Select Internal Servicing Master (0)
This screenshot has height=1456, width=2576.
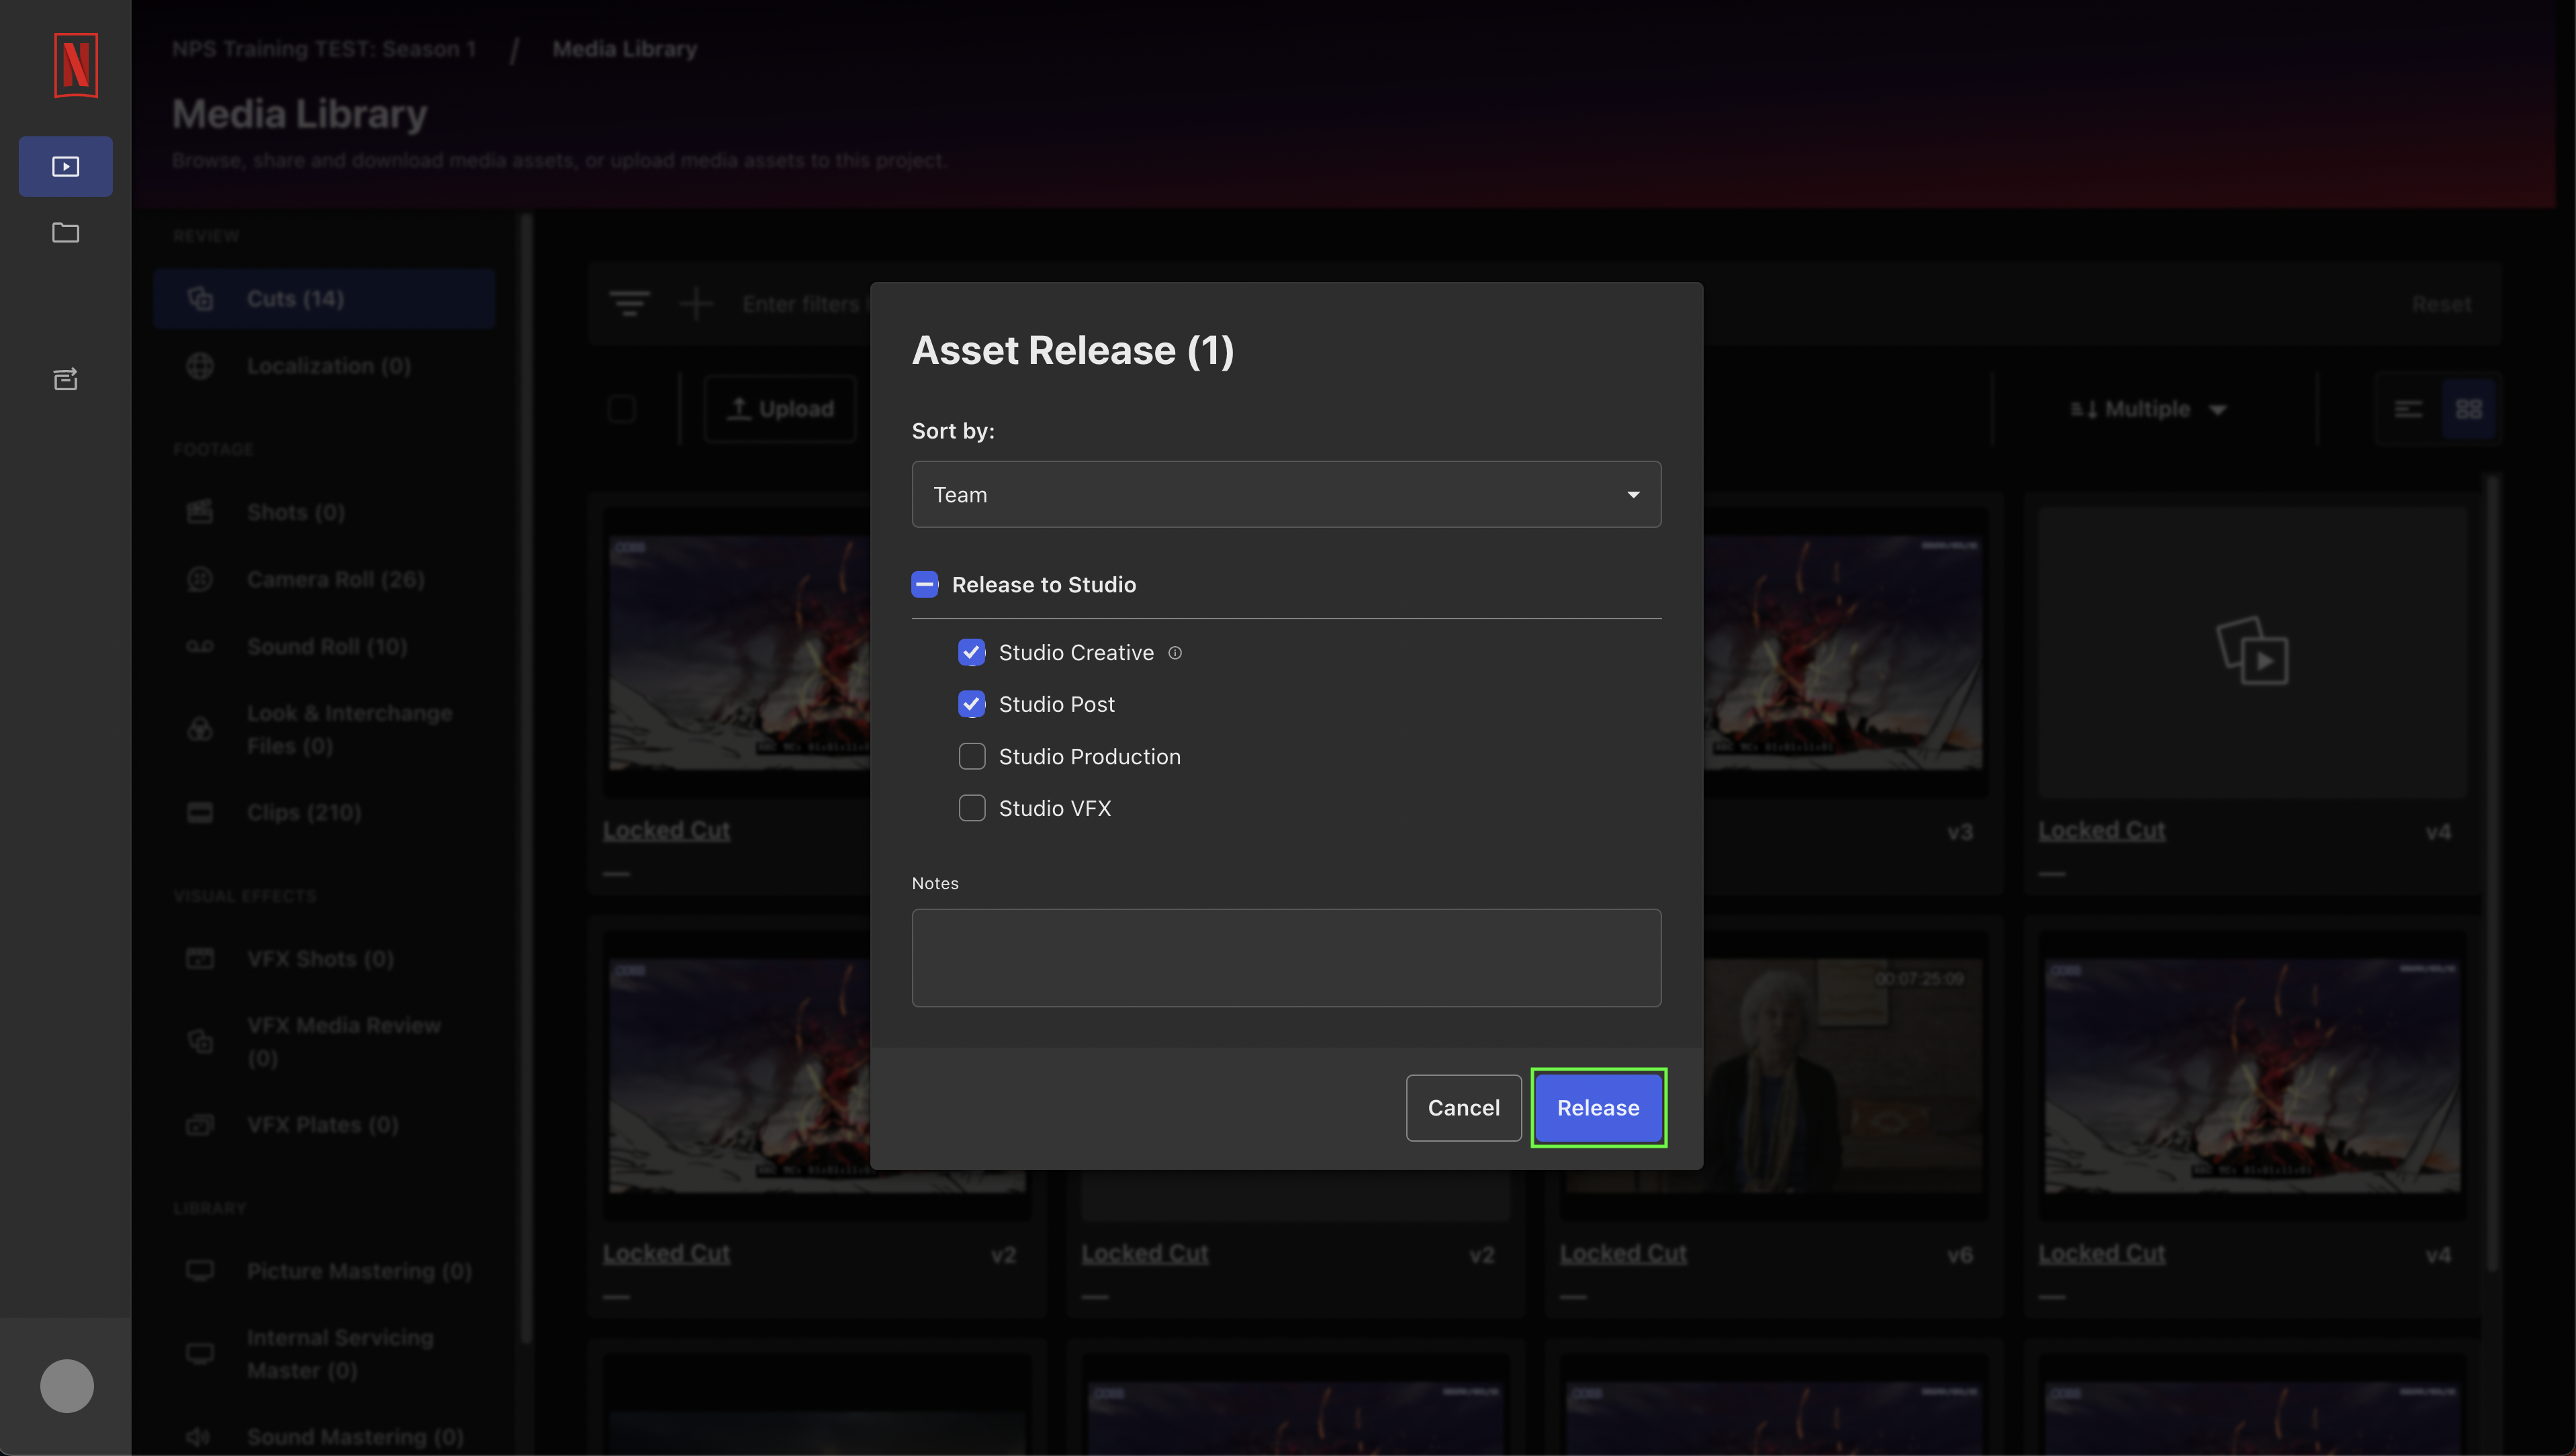click(325, 1353)
